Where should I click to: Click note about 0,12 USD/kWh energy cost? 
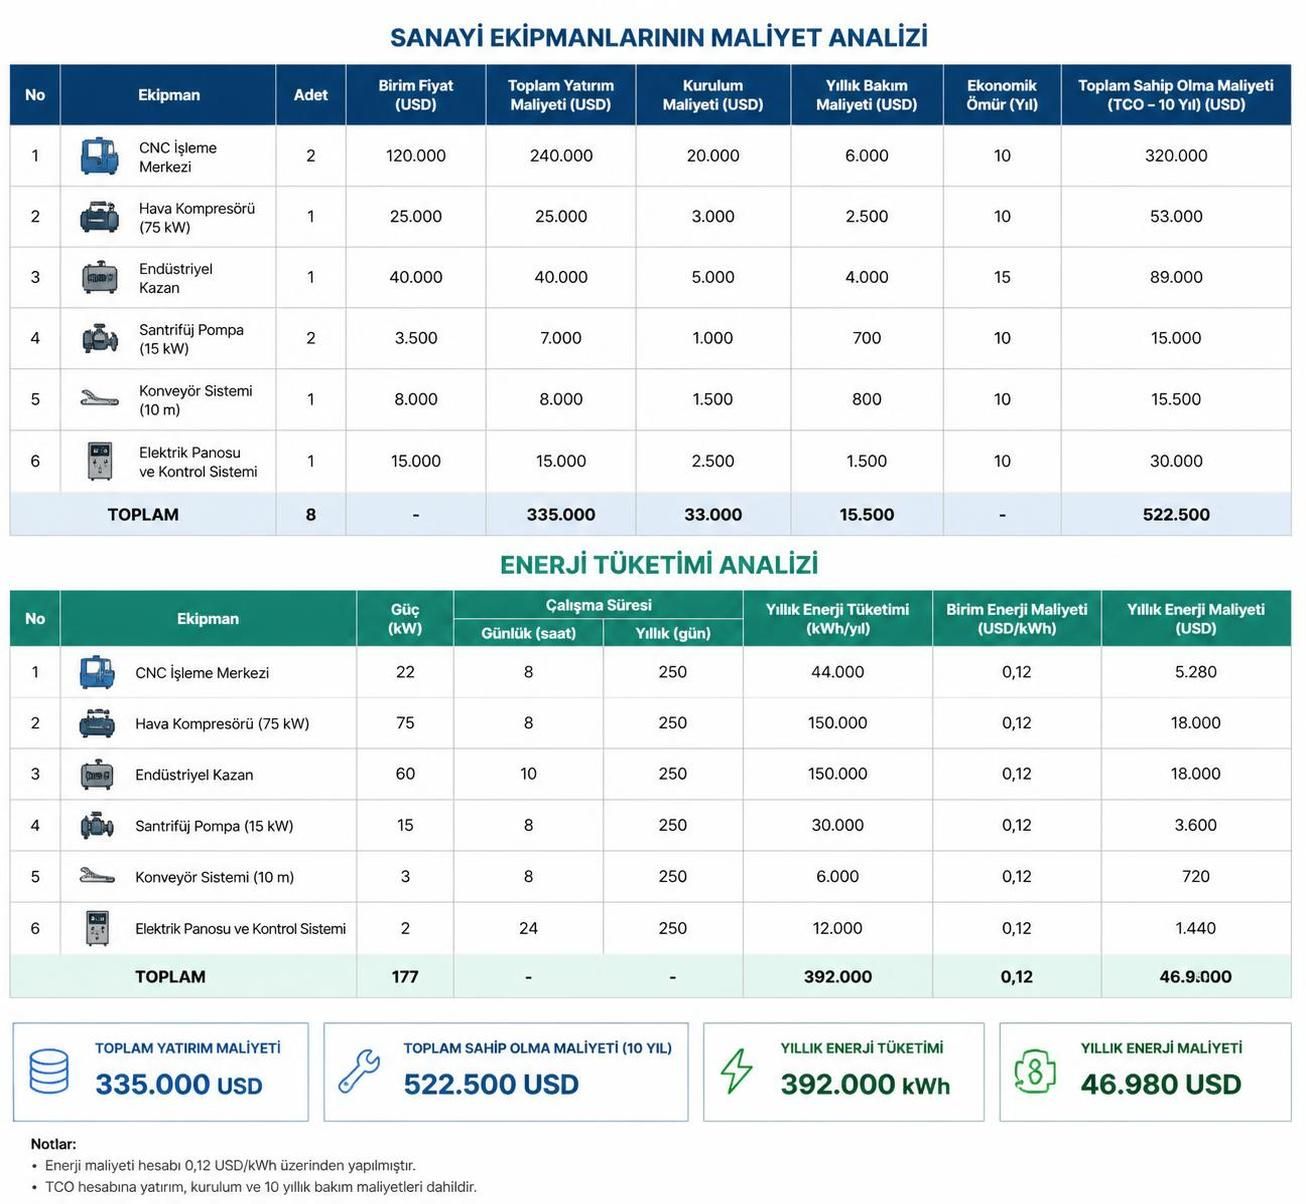[229, 1165]
